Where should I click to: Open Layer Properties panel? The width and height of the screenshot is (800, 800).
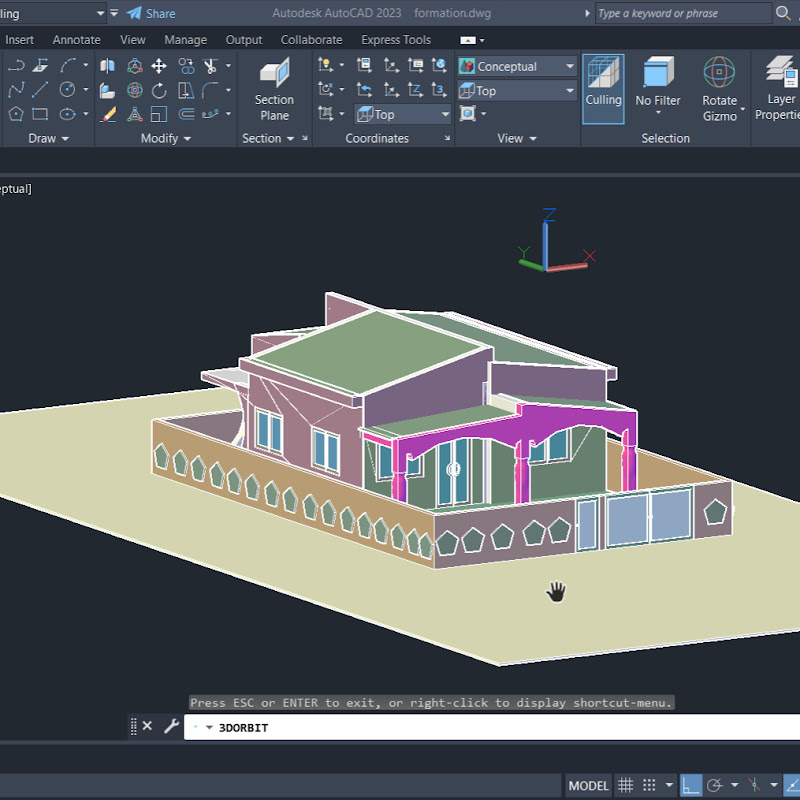point(780,88)
